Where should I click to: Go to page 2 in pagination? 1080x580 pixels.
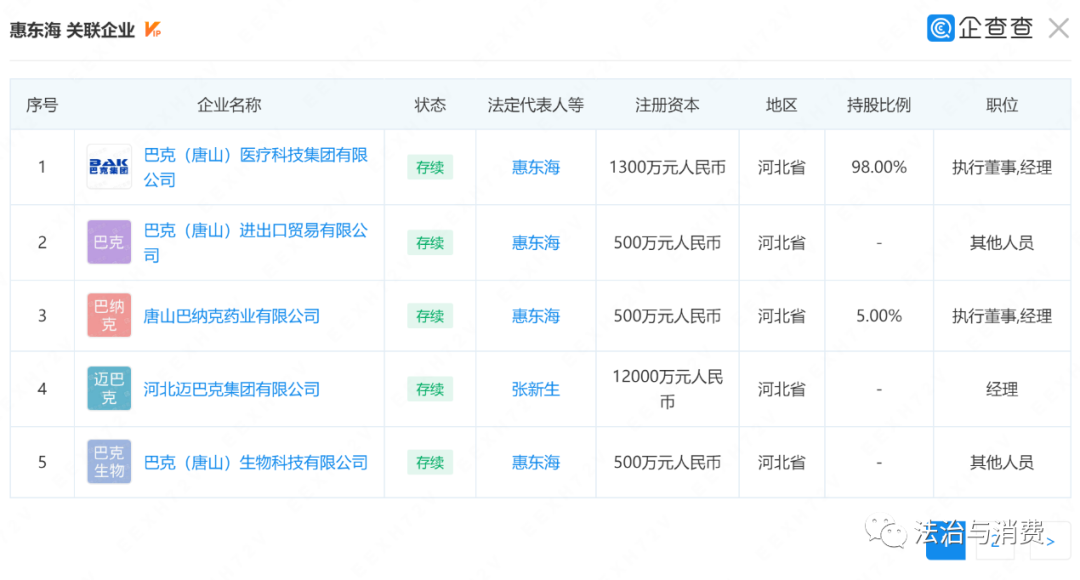pos(996,540)
